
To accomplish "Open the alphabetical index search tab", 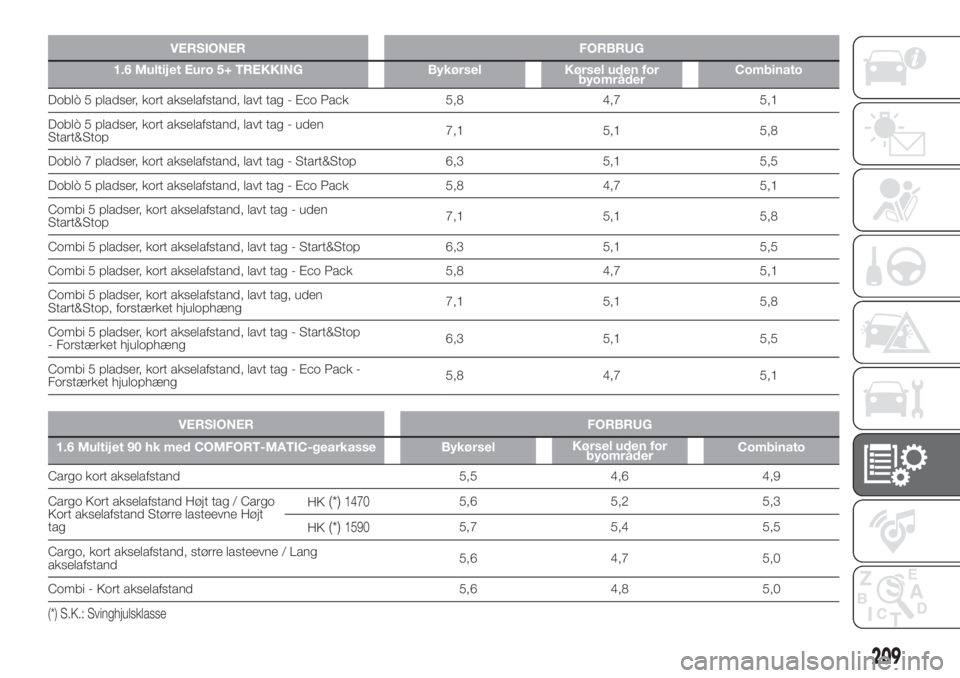I will [x=906, y=597].
